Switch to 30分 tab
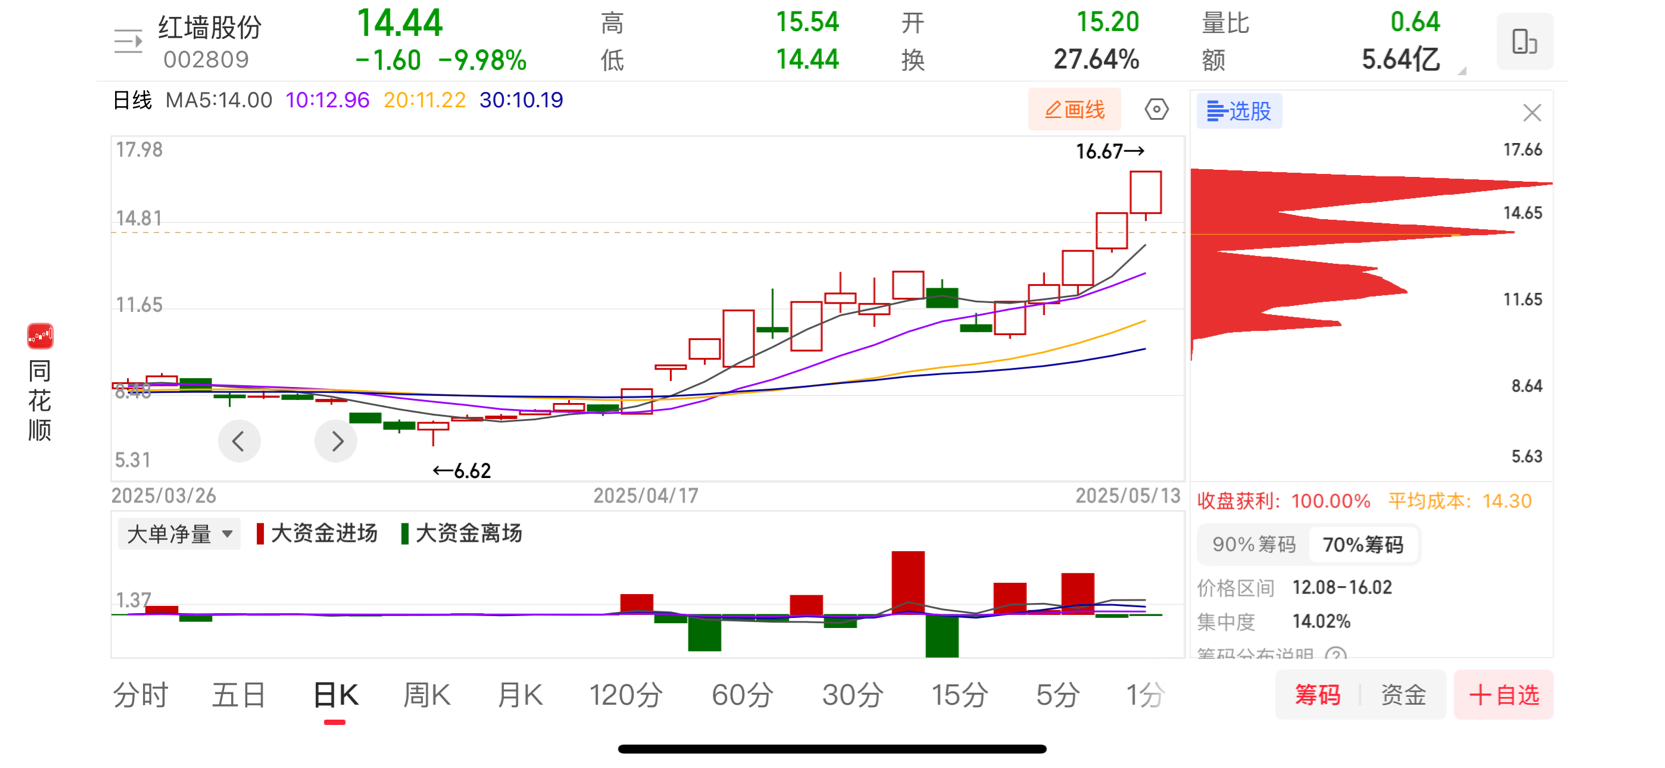Image resolution: width=1665 pixels, height=768 pixels. point(853,695)
